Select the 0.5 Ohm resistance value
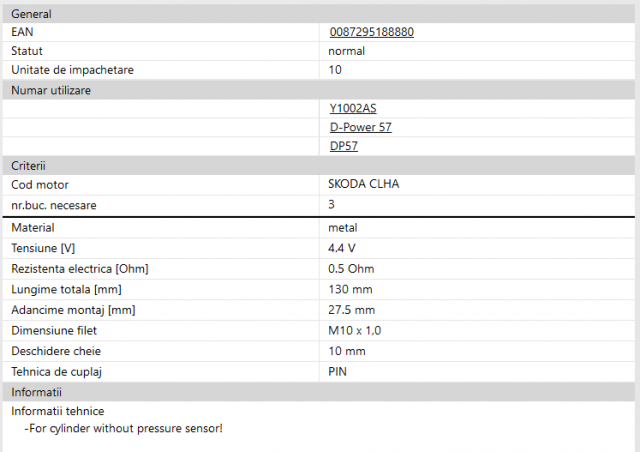The width and height of the screenshot is (640, 452). point(350,268)
